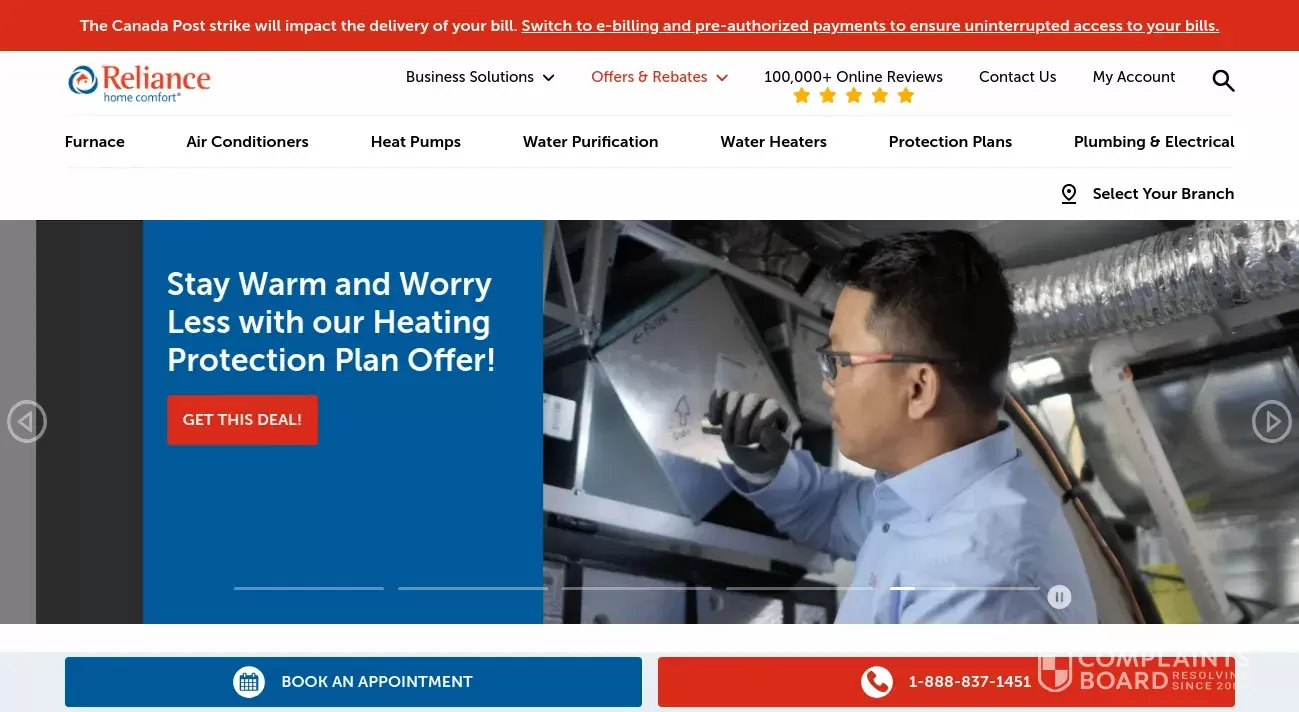Open the Heat Pumps menu item
Viewport: 1299px width, 712px height.
(416, 142)
